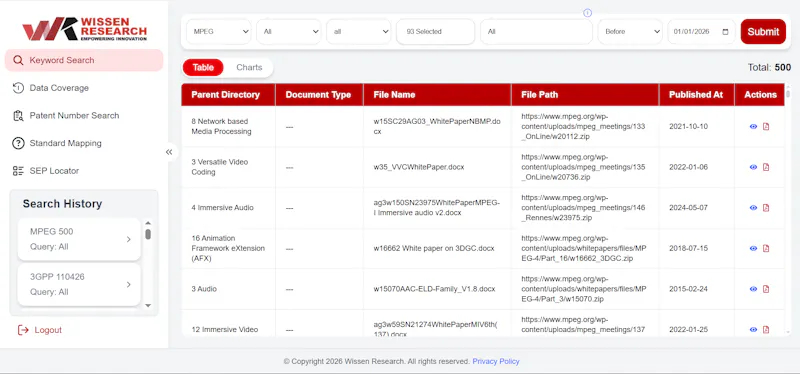This screenshot has width=800, height=374.
Task: Expand the Before date-condition dropdown
Action: 630,32
